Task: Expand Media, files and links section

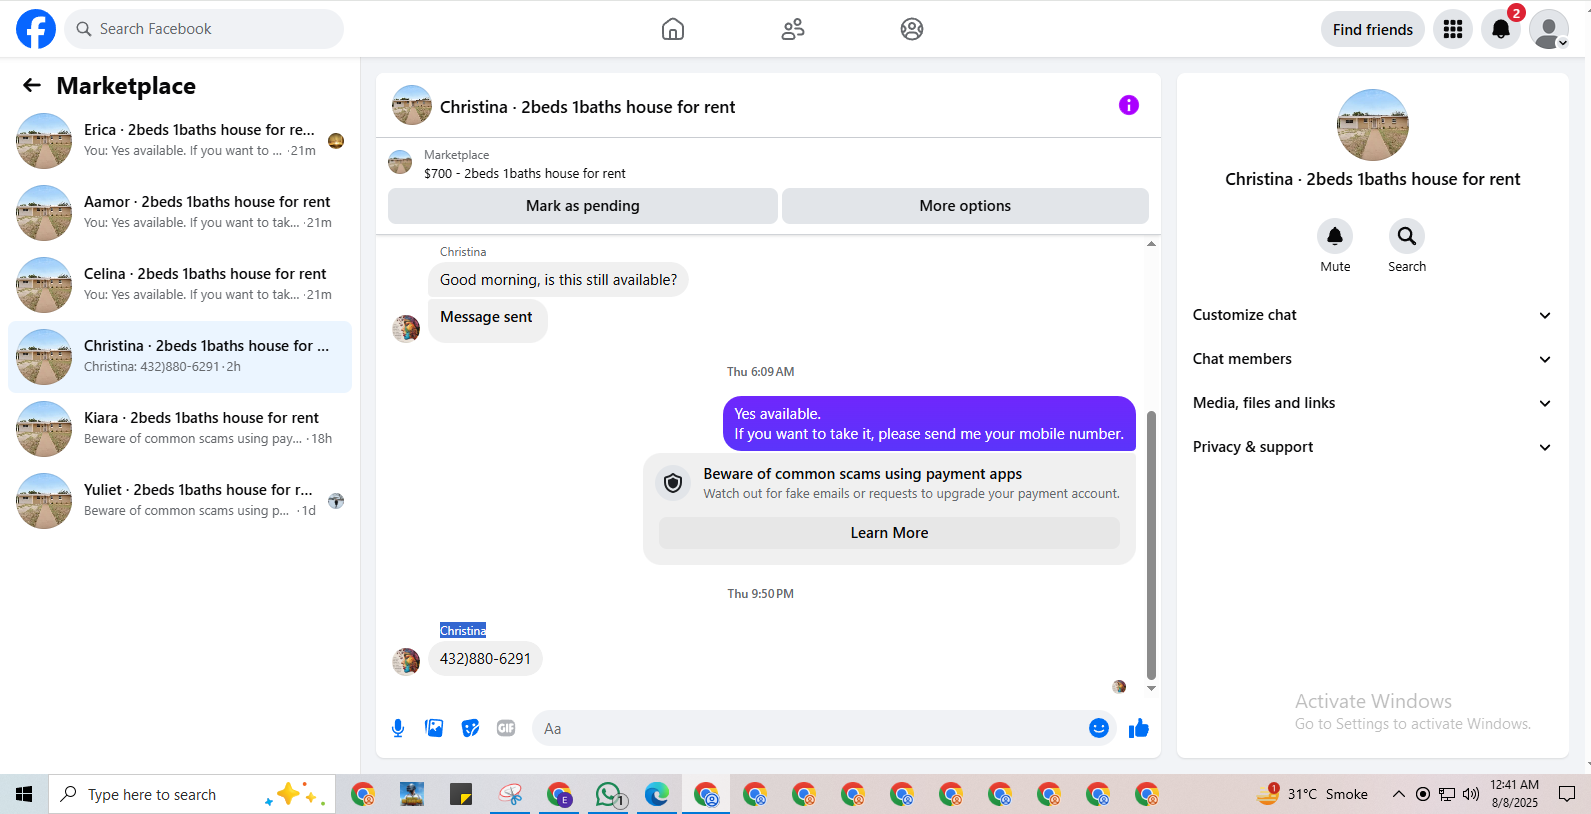Action: pyautogui.click(x=1372, y=403)
